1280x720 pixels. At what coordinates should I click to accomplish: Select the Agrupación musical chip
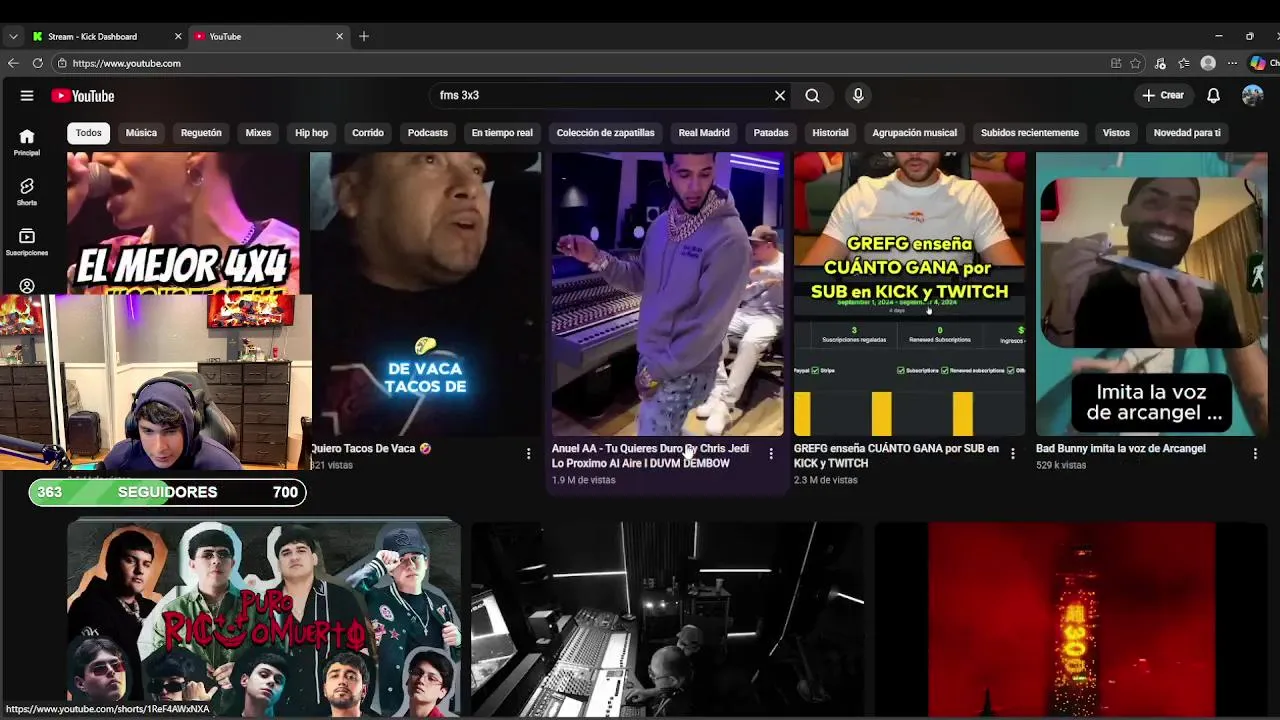point(914,132)
